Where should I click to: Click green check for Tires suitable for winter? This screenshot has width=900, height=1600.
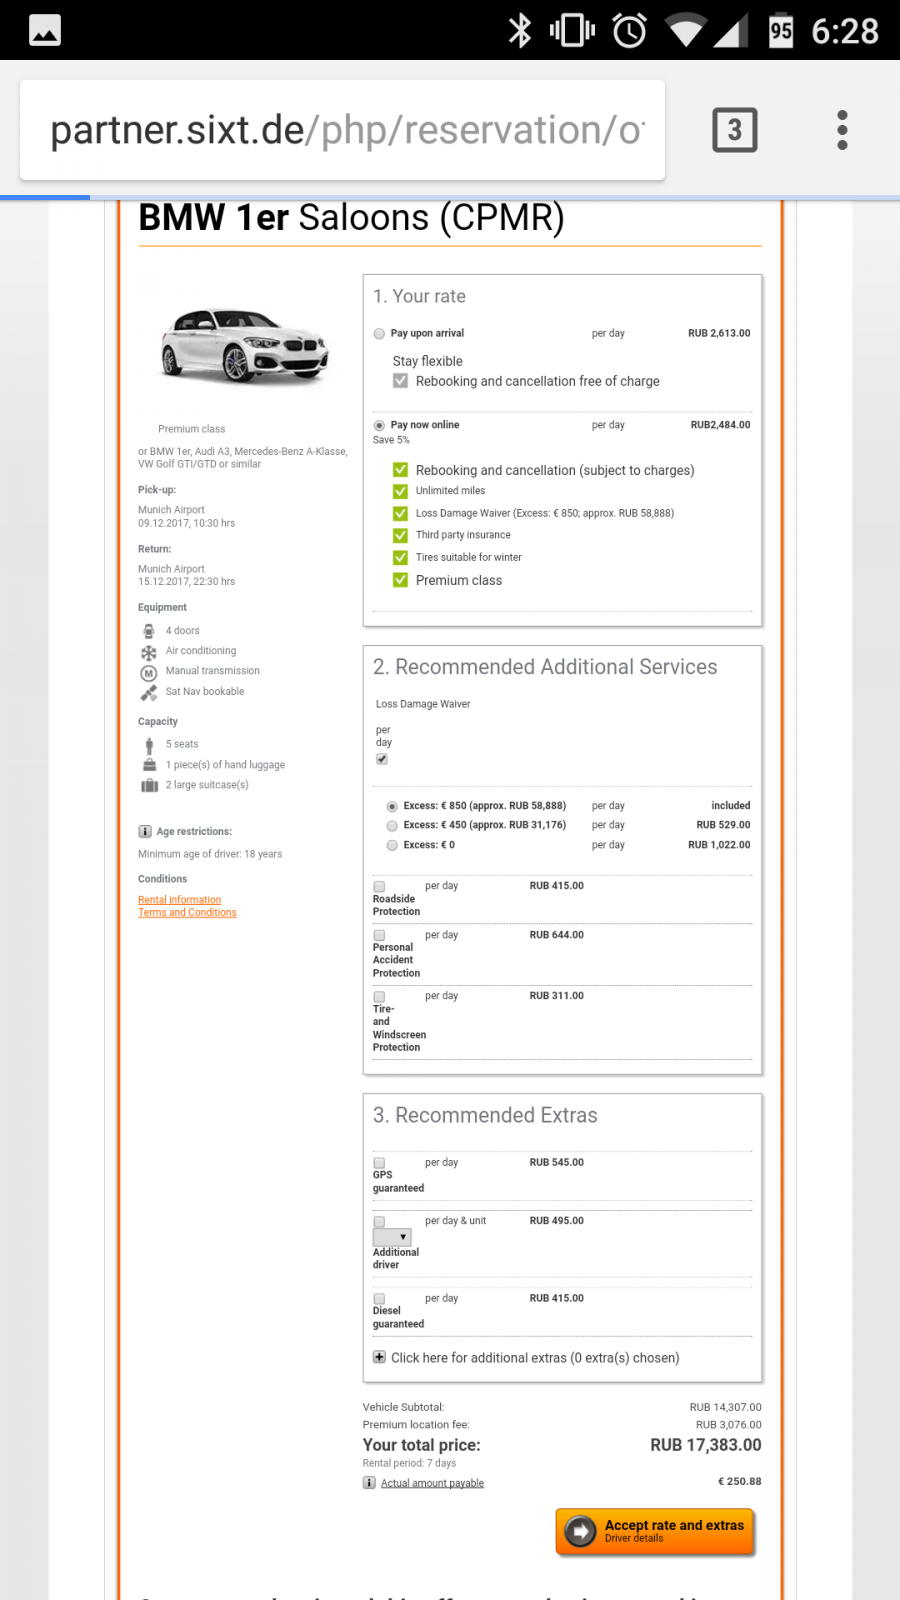[400, 557]
